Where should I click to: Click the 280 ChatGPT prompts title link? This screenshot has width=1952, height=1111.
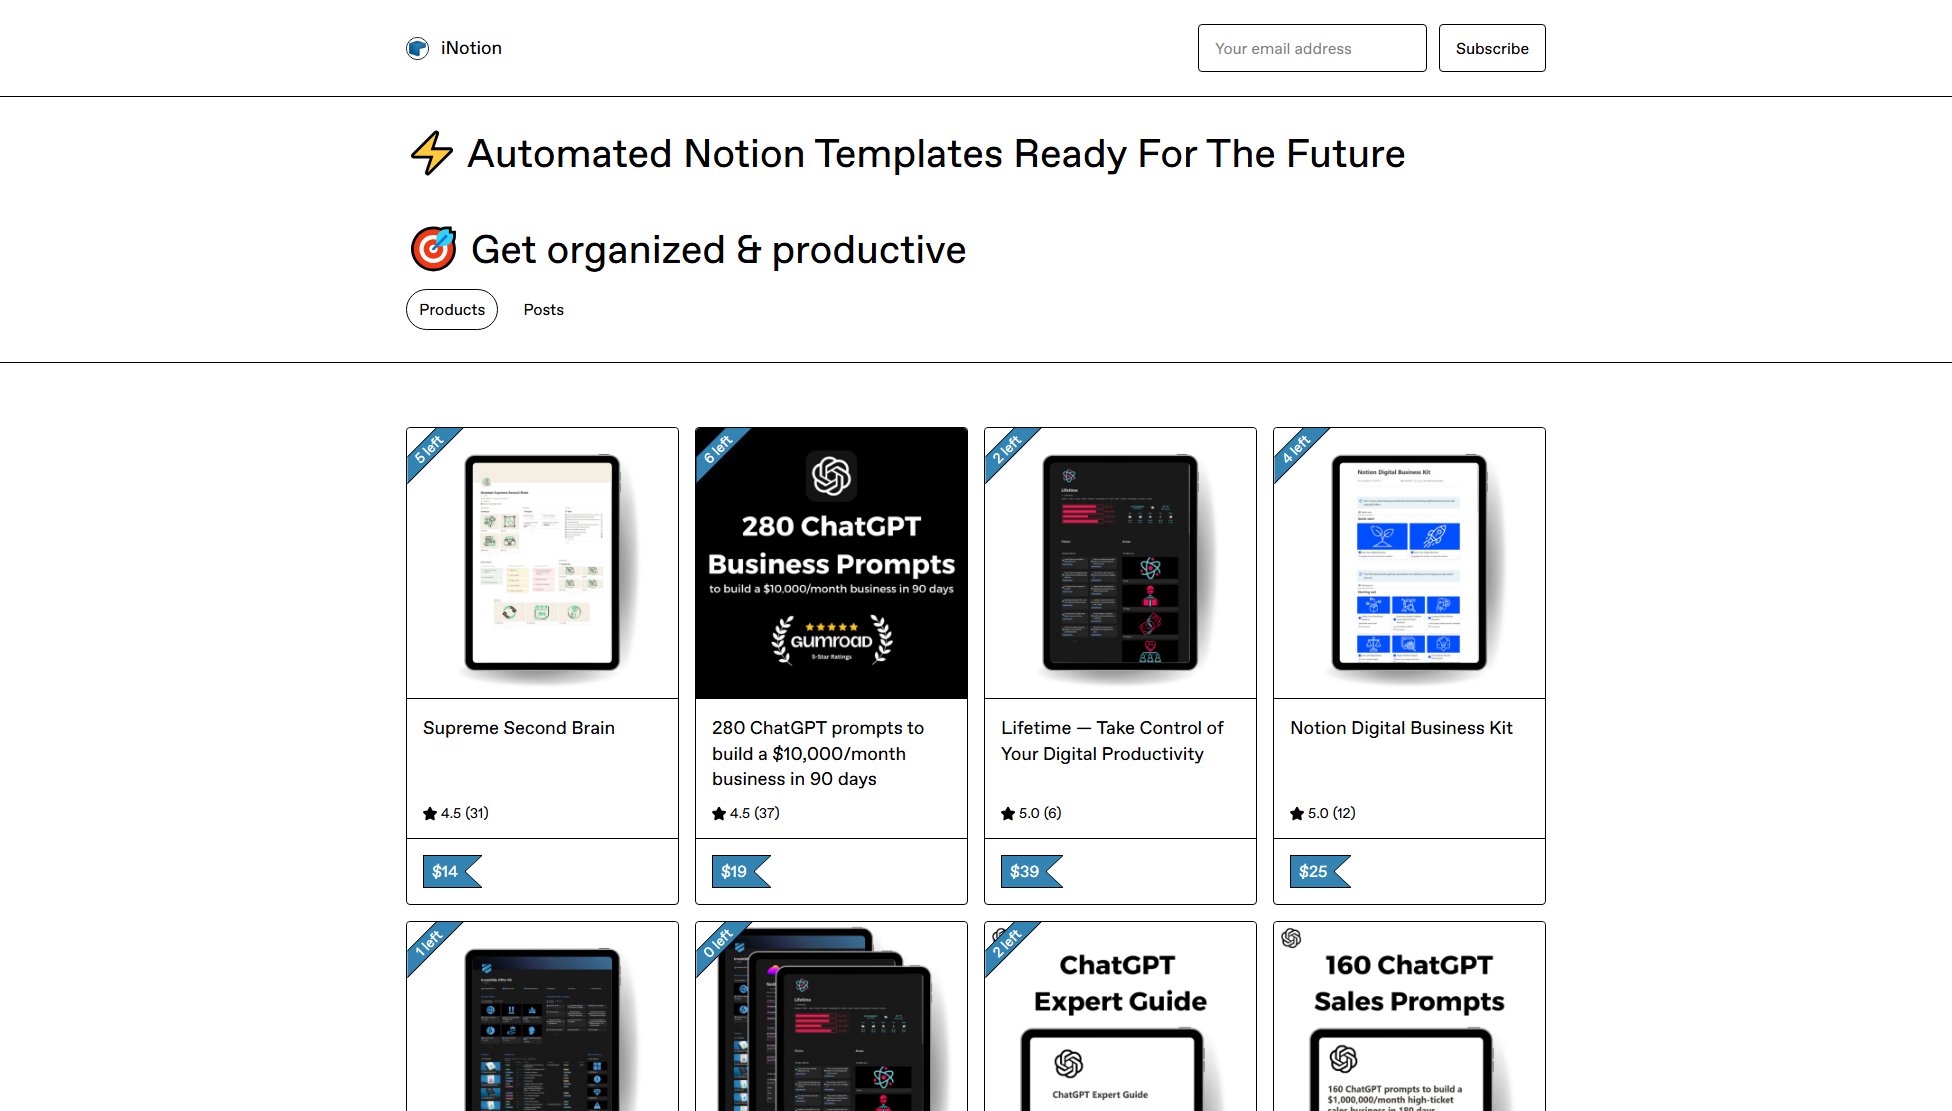coord(818,753)
